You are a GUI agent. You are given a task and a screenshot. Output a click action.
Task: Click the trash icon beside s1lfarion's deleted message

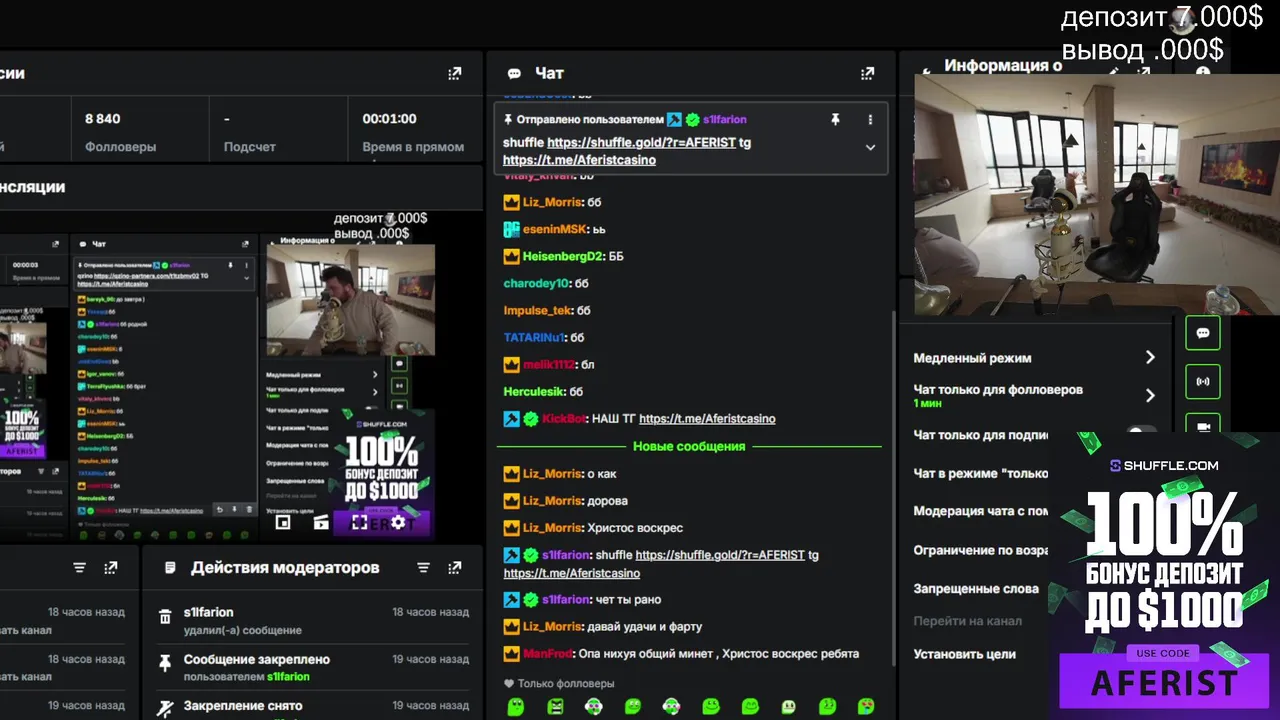tap(165, 619)
